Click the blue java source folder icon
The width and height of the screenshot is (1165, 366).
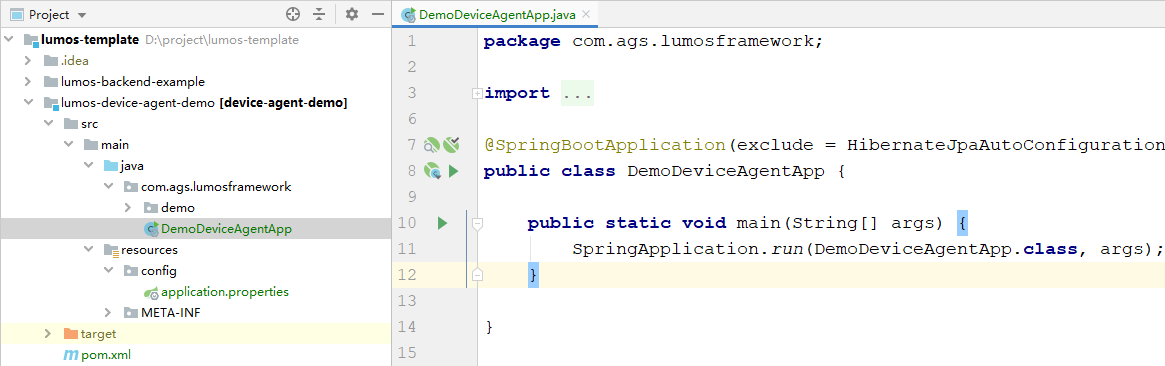click(x=111, y=166)
